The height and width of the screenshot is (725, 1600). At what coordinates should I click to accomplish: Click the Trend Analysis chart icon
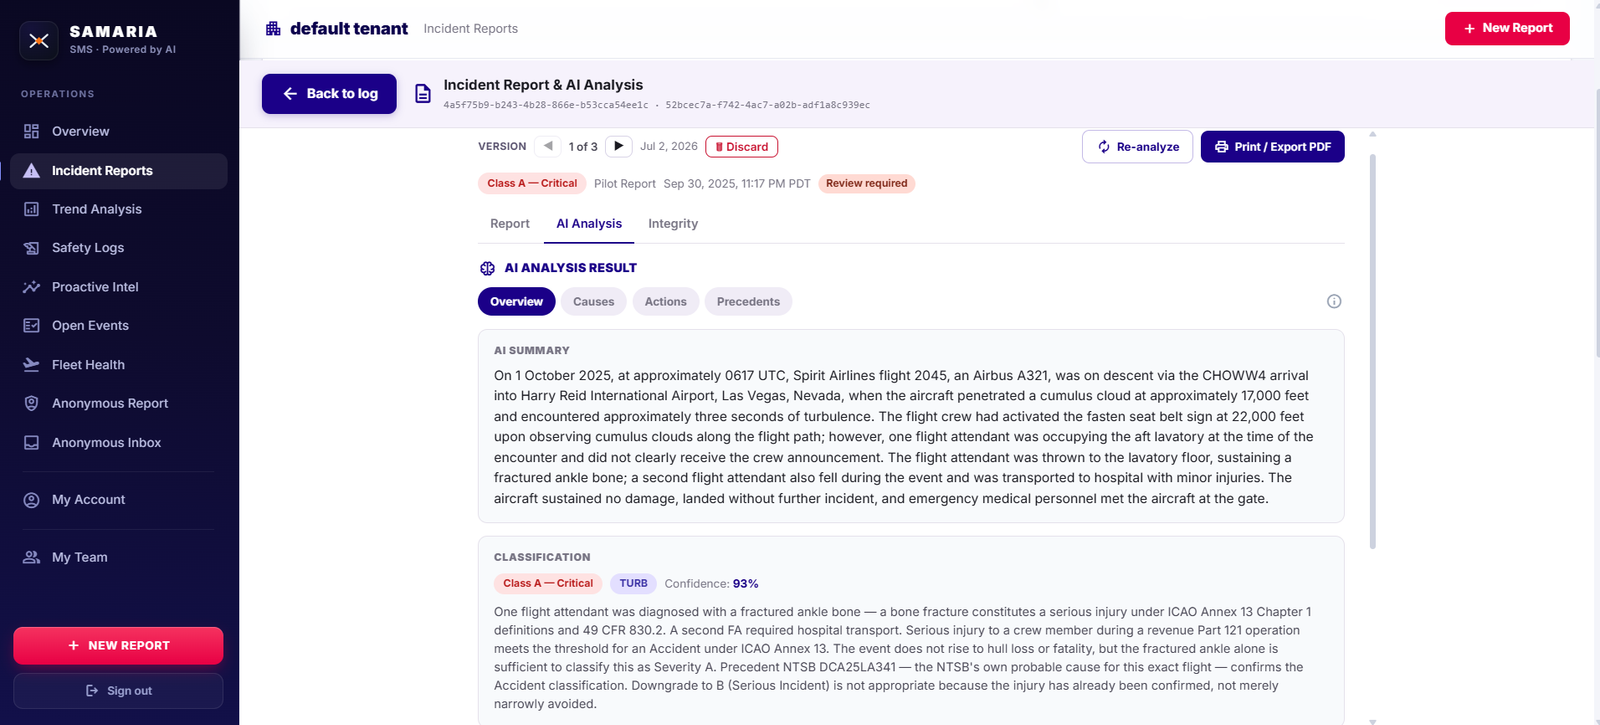(32, 210)
